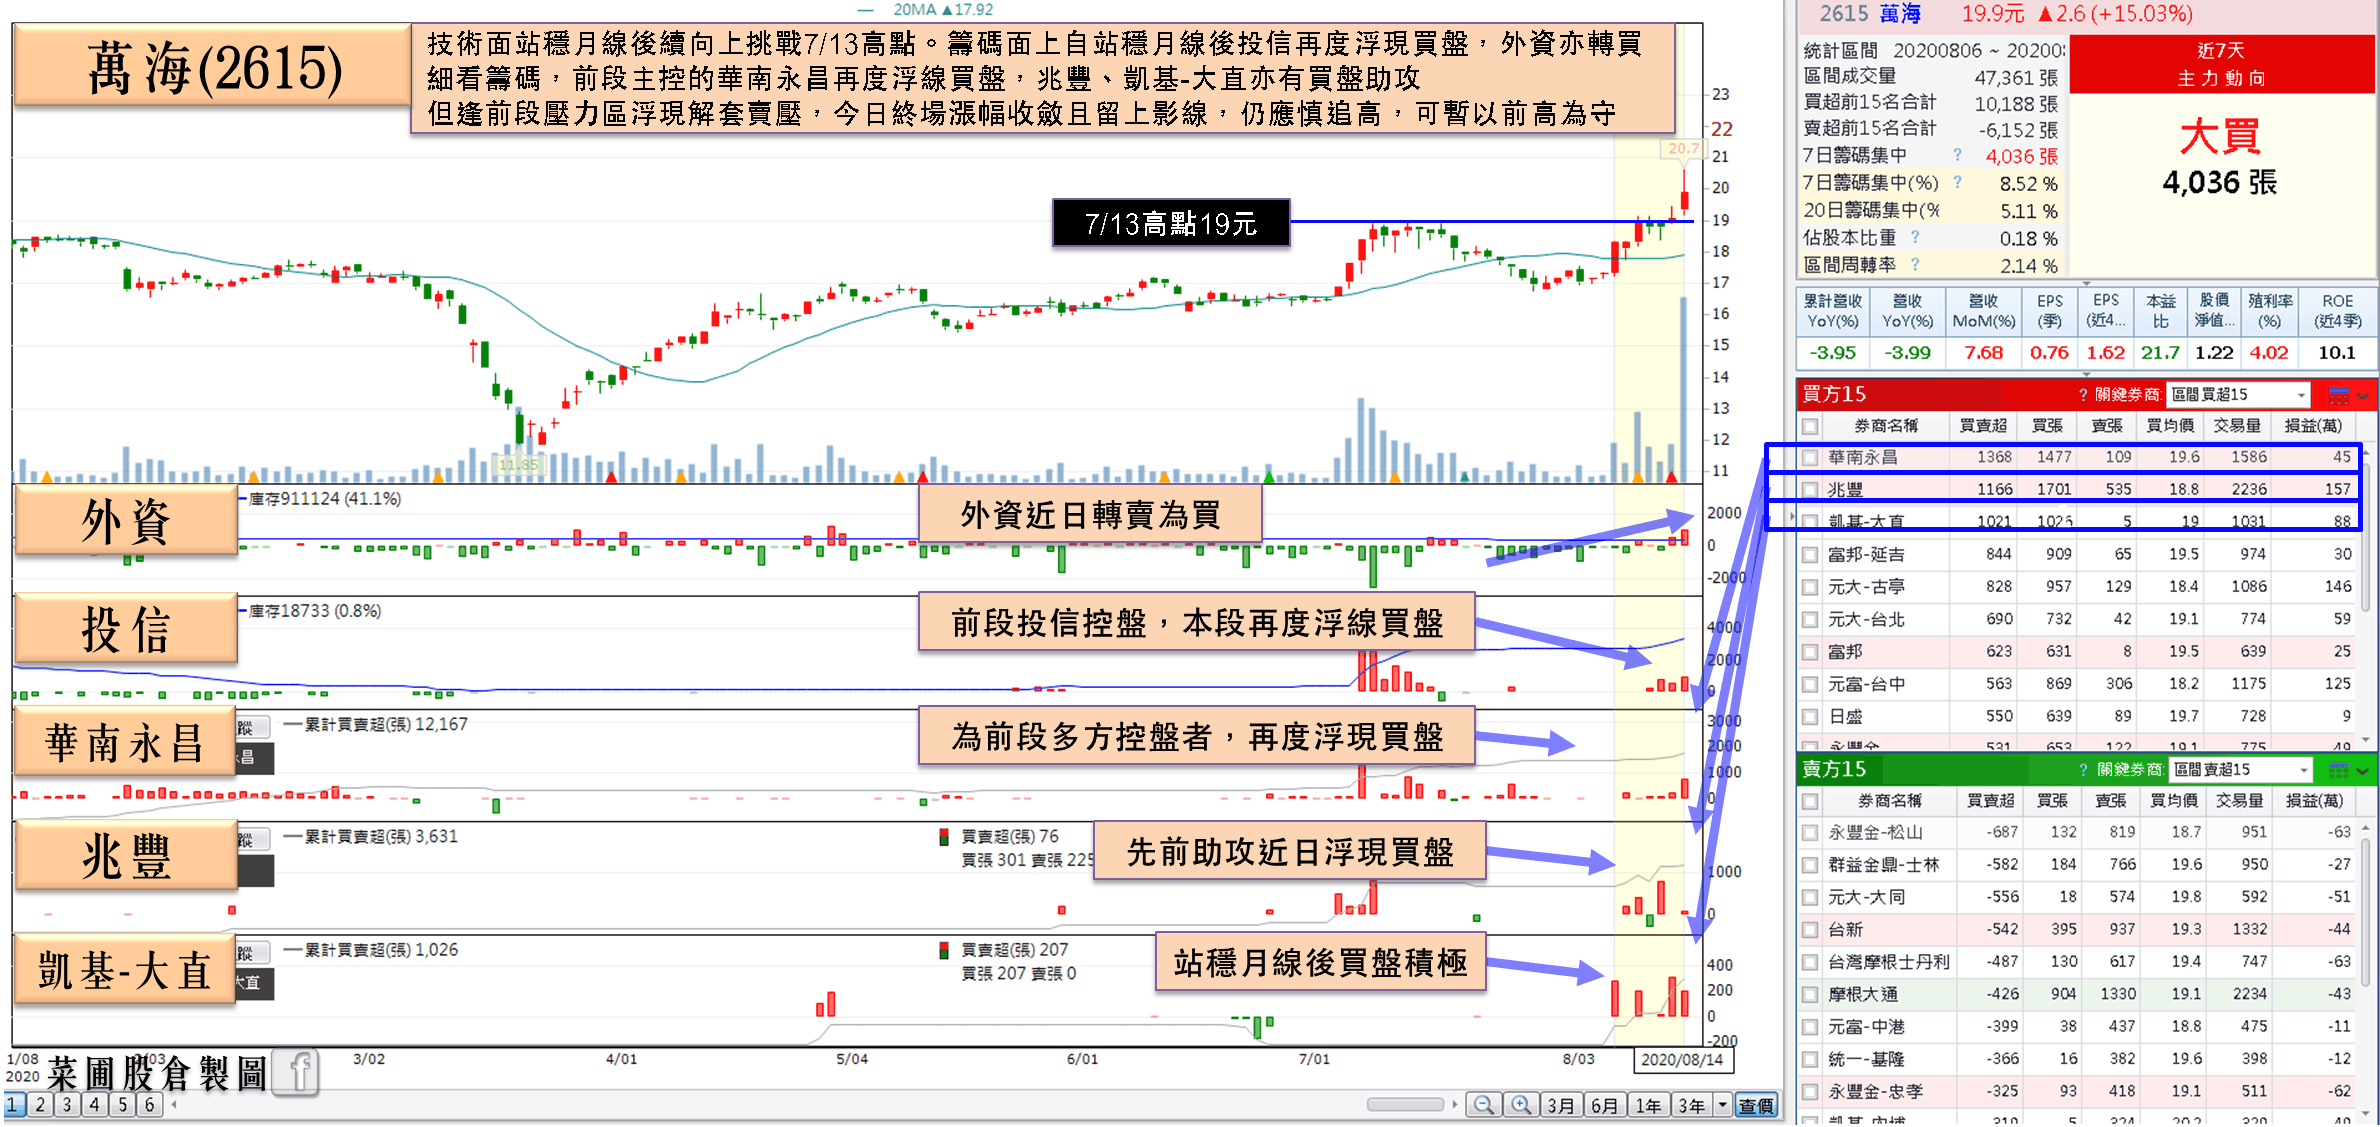Screen dimensions: 2380x1127
Task: Click help question mark in 買方15 header
Action: pos(2083,395)
